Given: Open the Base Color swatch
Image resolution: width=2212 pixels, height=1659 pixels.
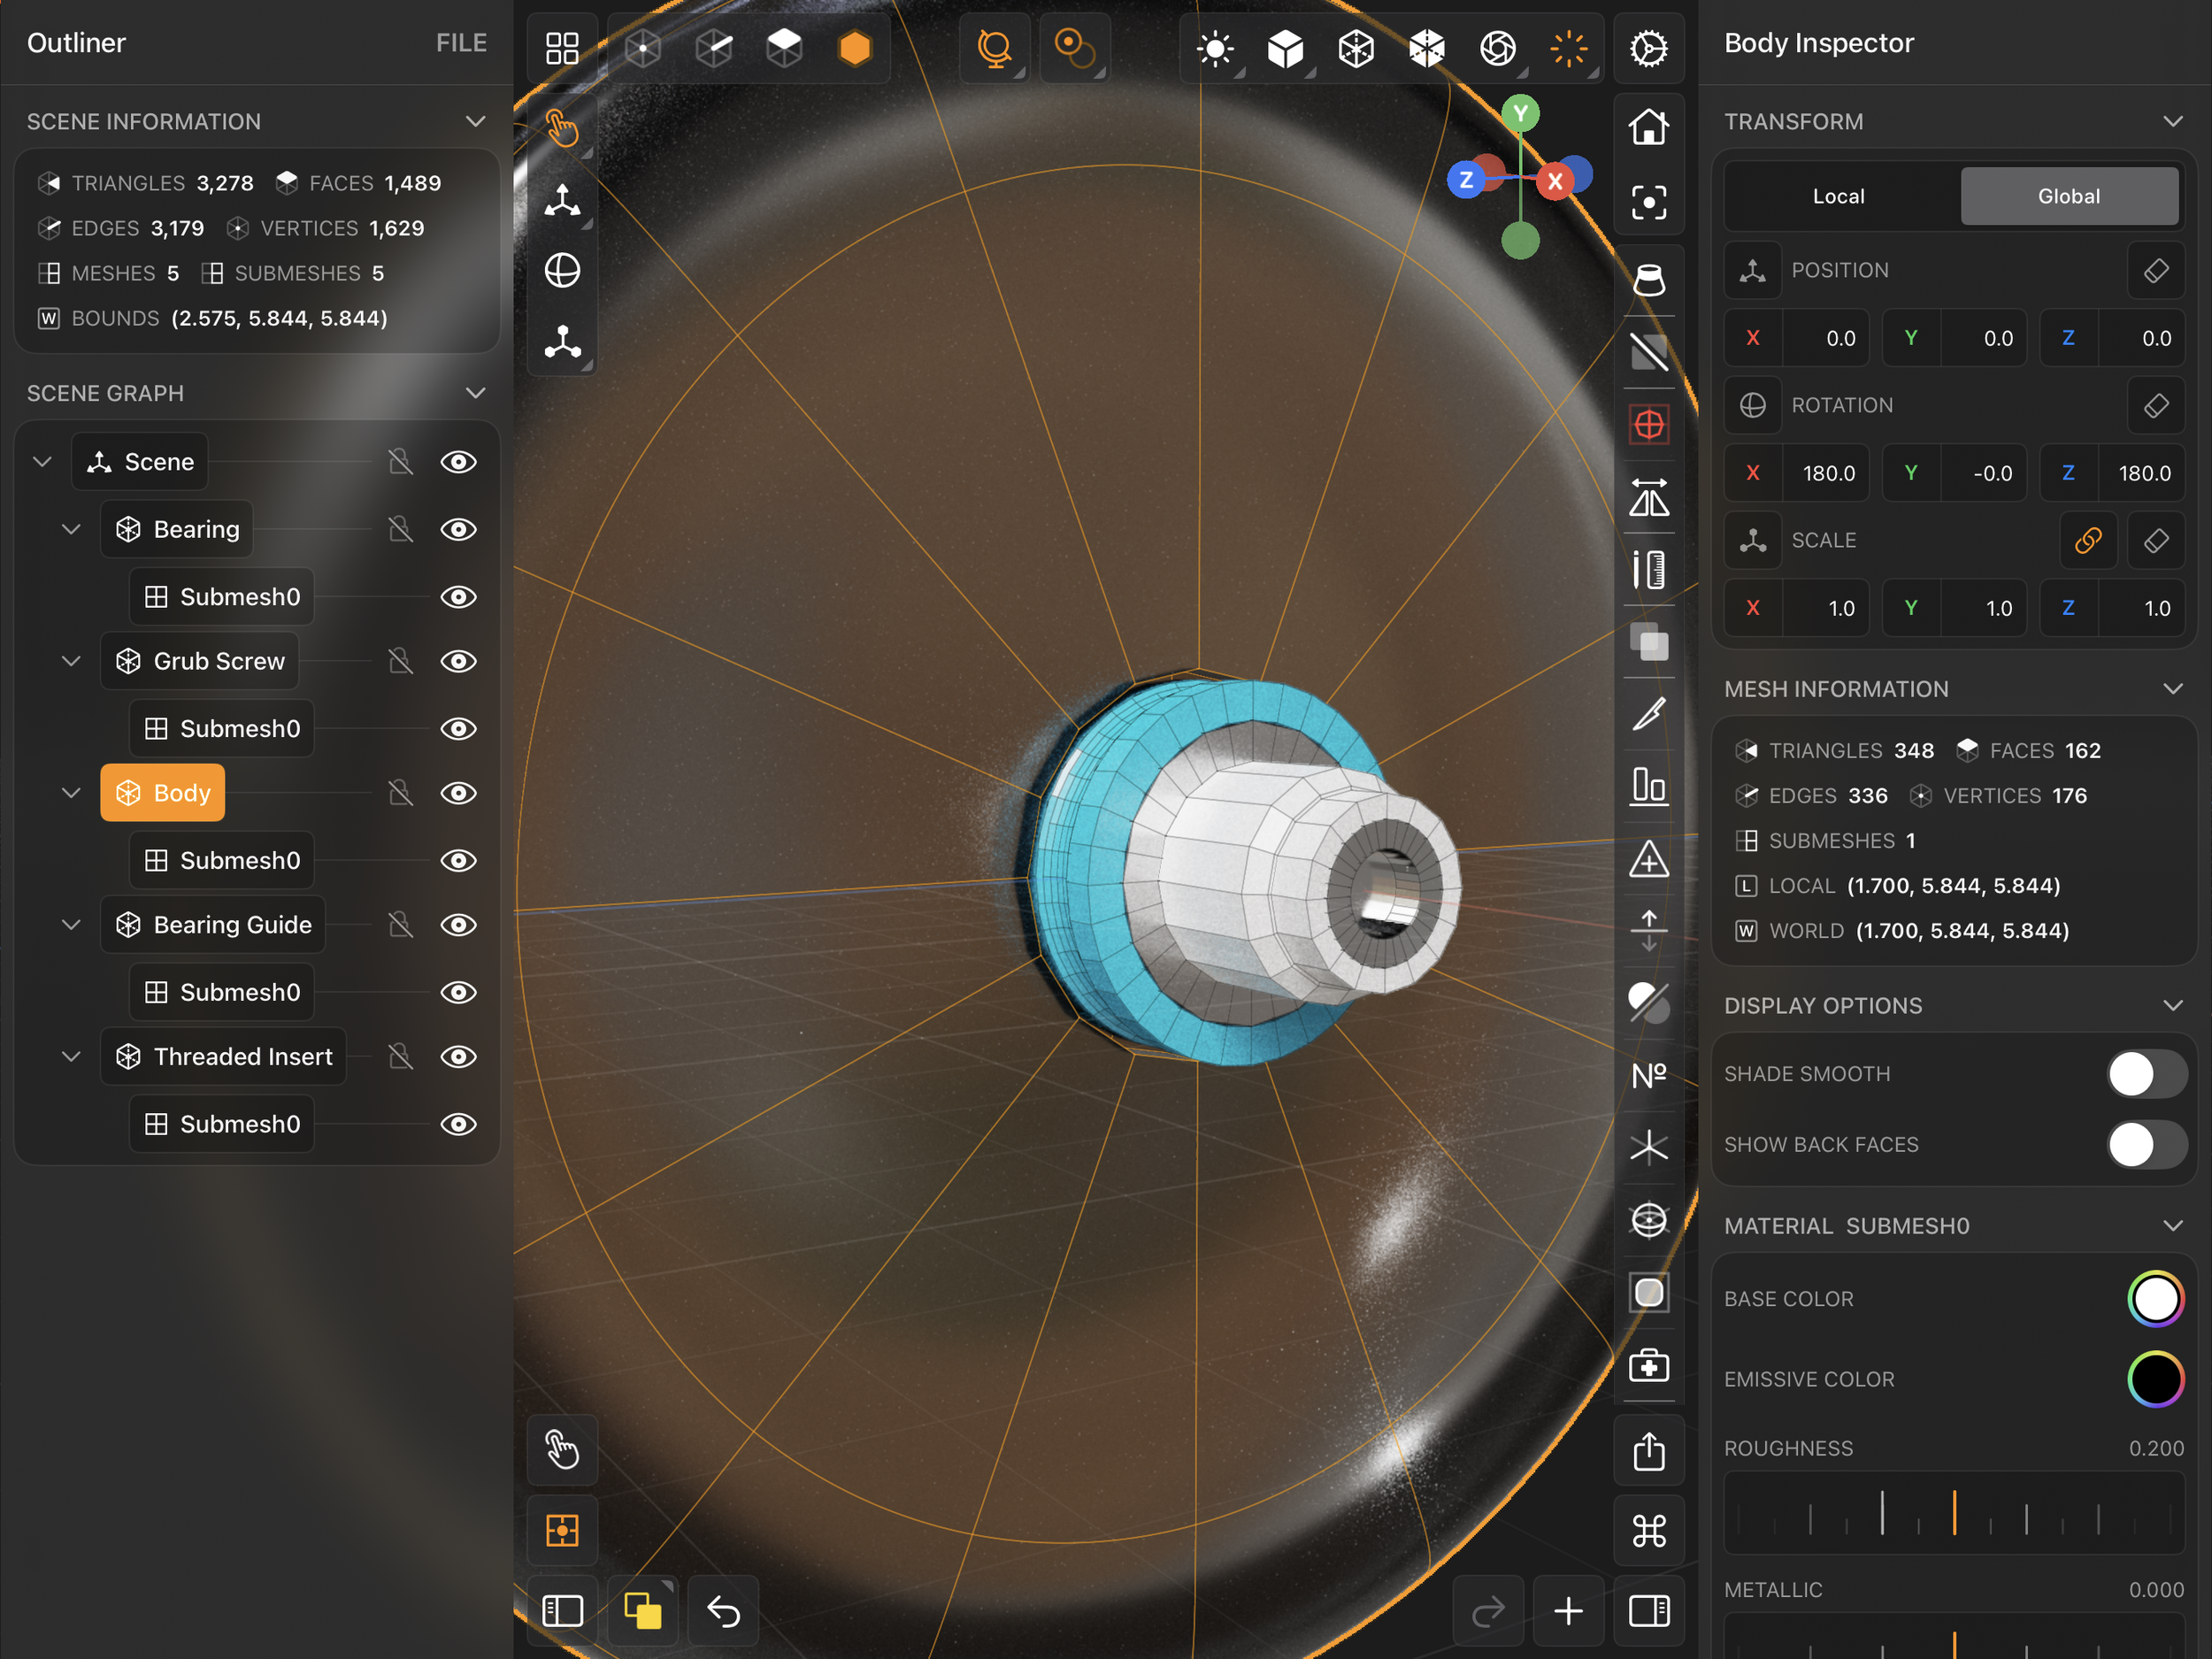Looking at the screenshot, I should point(2155,1299).
